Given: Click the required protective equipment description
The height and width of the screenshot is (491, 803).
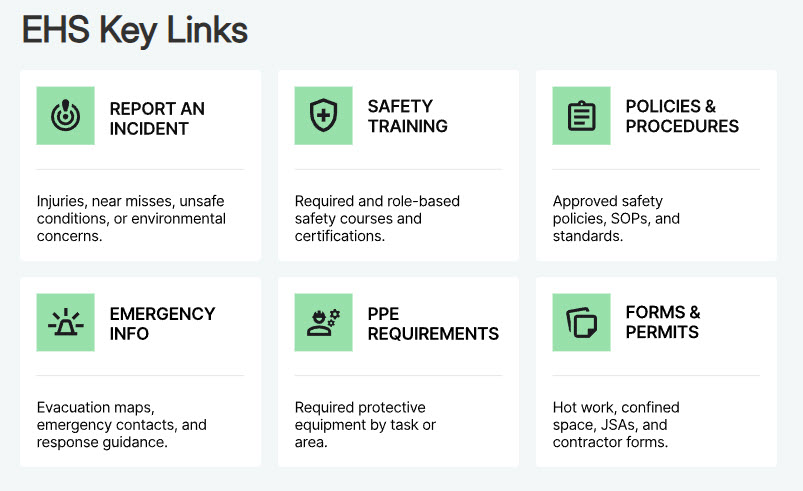Looking at the screenshot, I should [365, 424].
